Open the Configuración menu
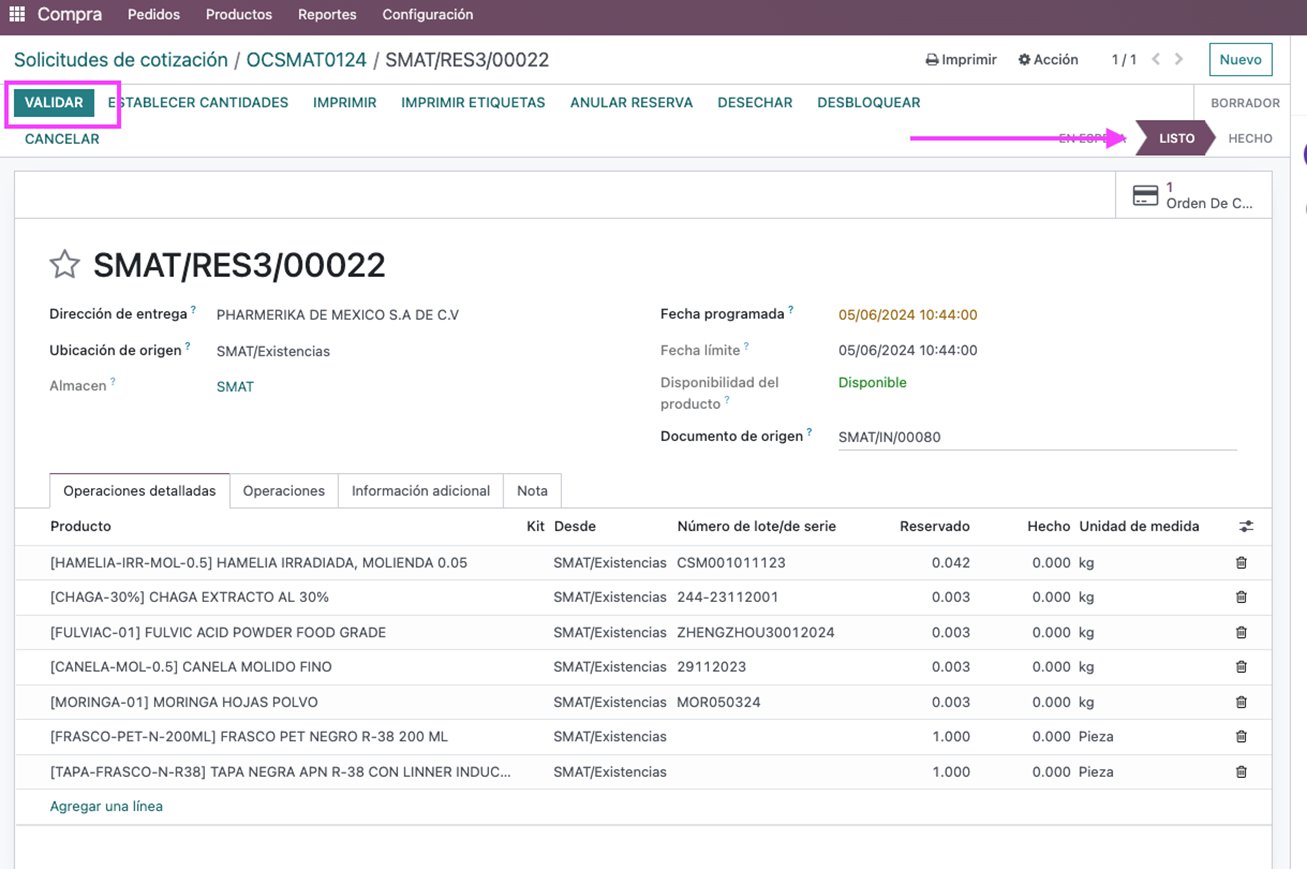1307x869 pixels. tap(428, 15)
